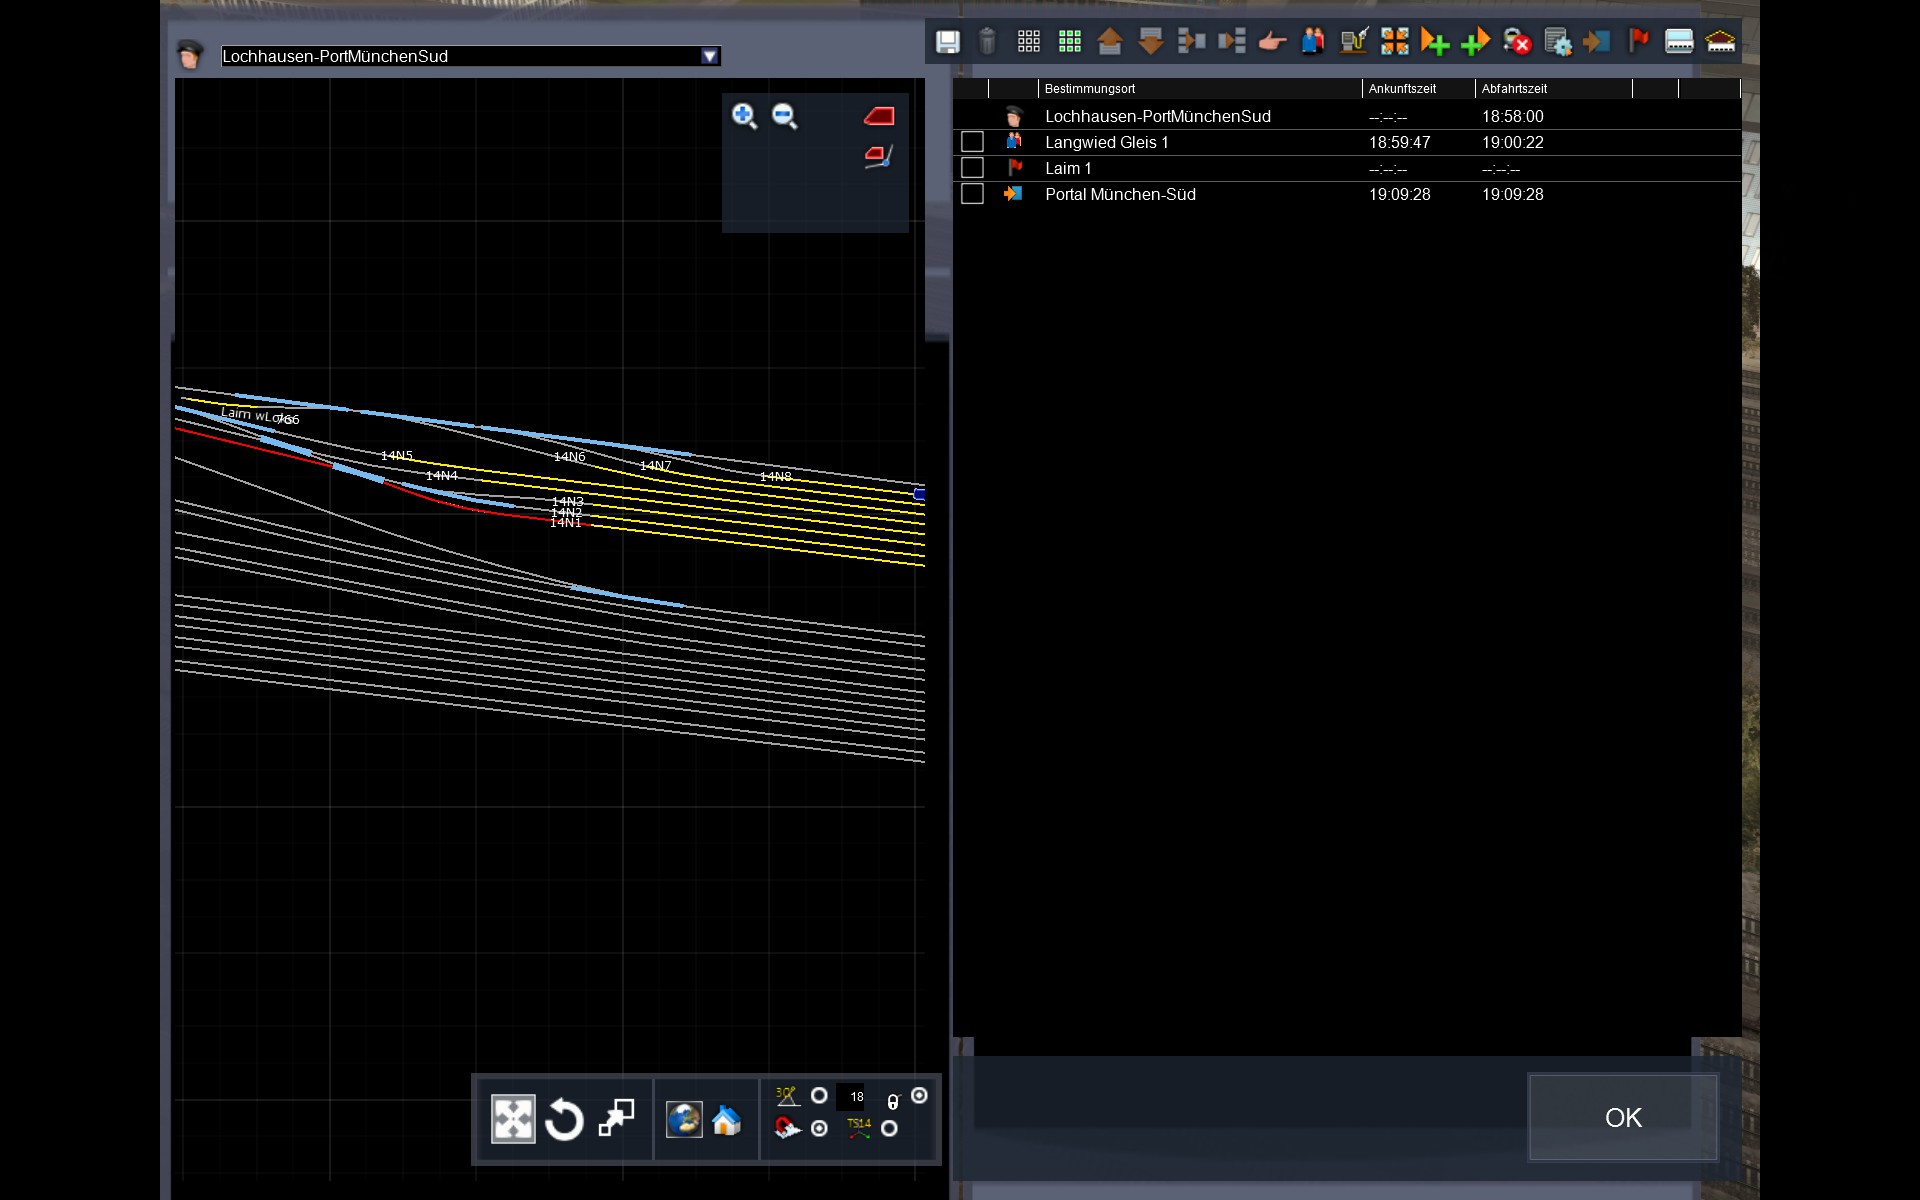
Task: Select the Lochhausen-PortMünchenSud timetable row
Action: pos(1347,116)
